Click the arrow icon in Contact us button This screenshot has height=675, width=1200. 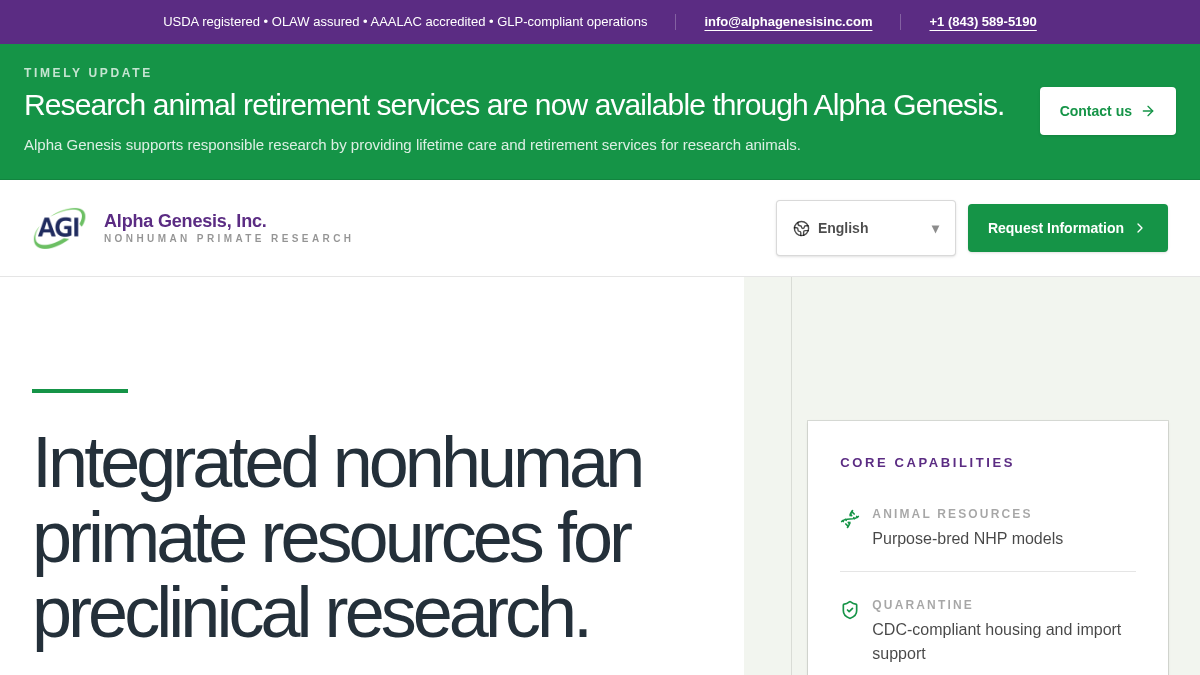[x=1148, y=111]
